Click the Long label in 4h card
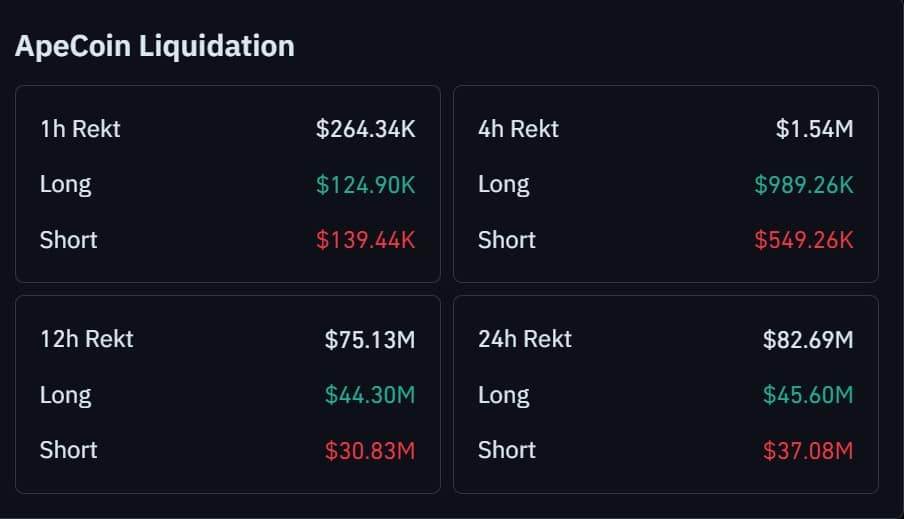904x519 pixels. coord(504,184)
